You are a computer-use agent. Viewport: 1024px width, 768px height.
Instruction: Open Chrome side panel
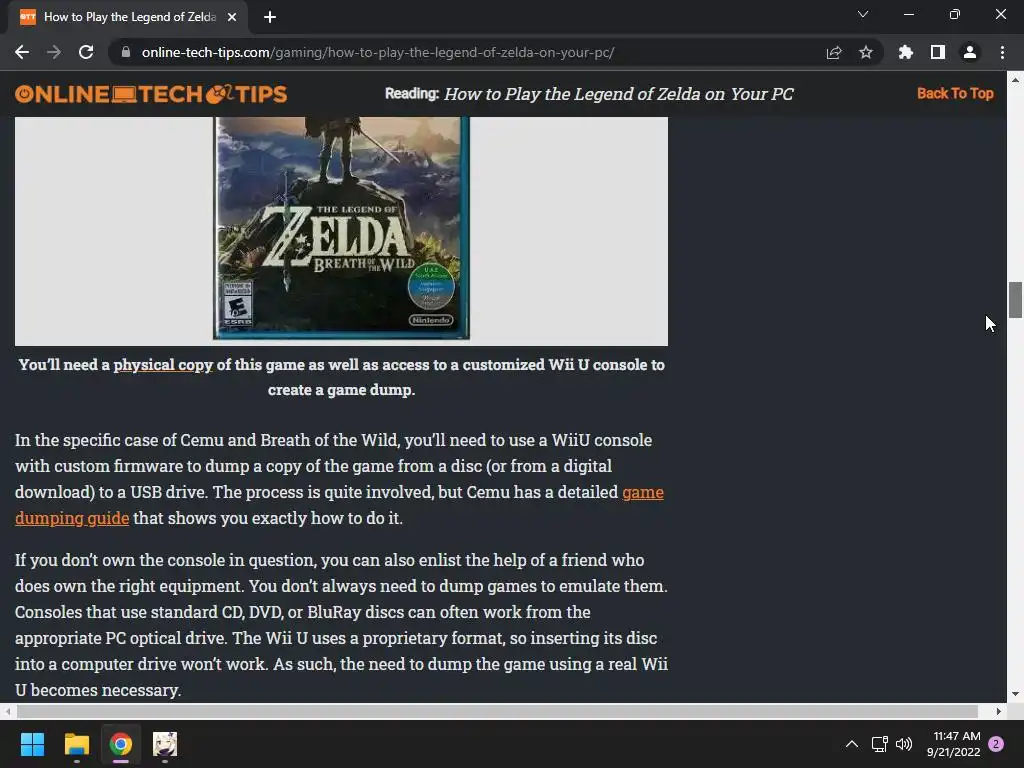click(x=938, y=52)
